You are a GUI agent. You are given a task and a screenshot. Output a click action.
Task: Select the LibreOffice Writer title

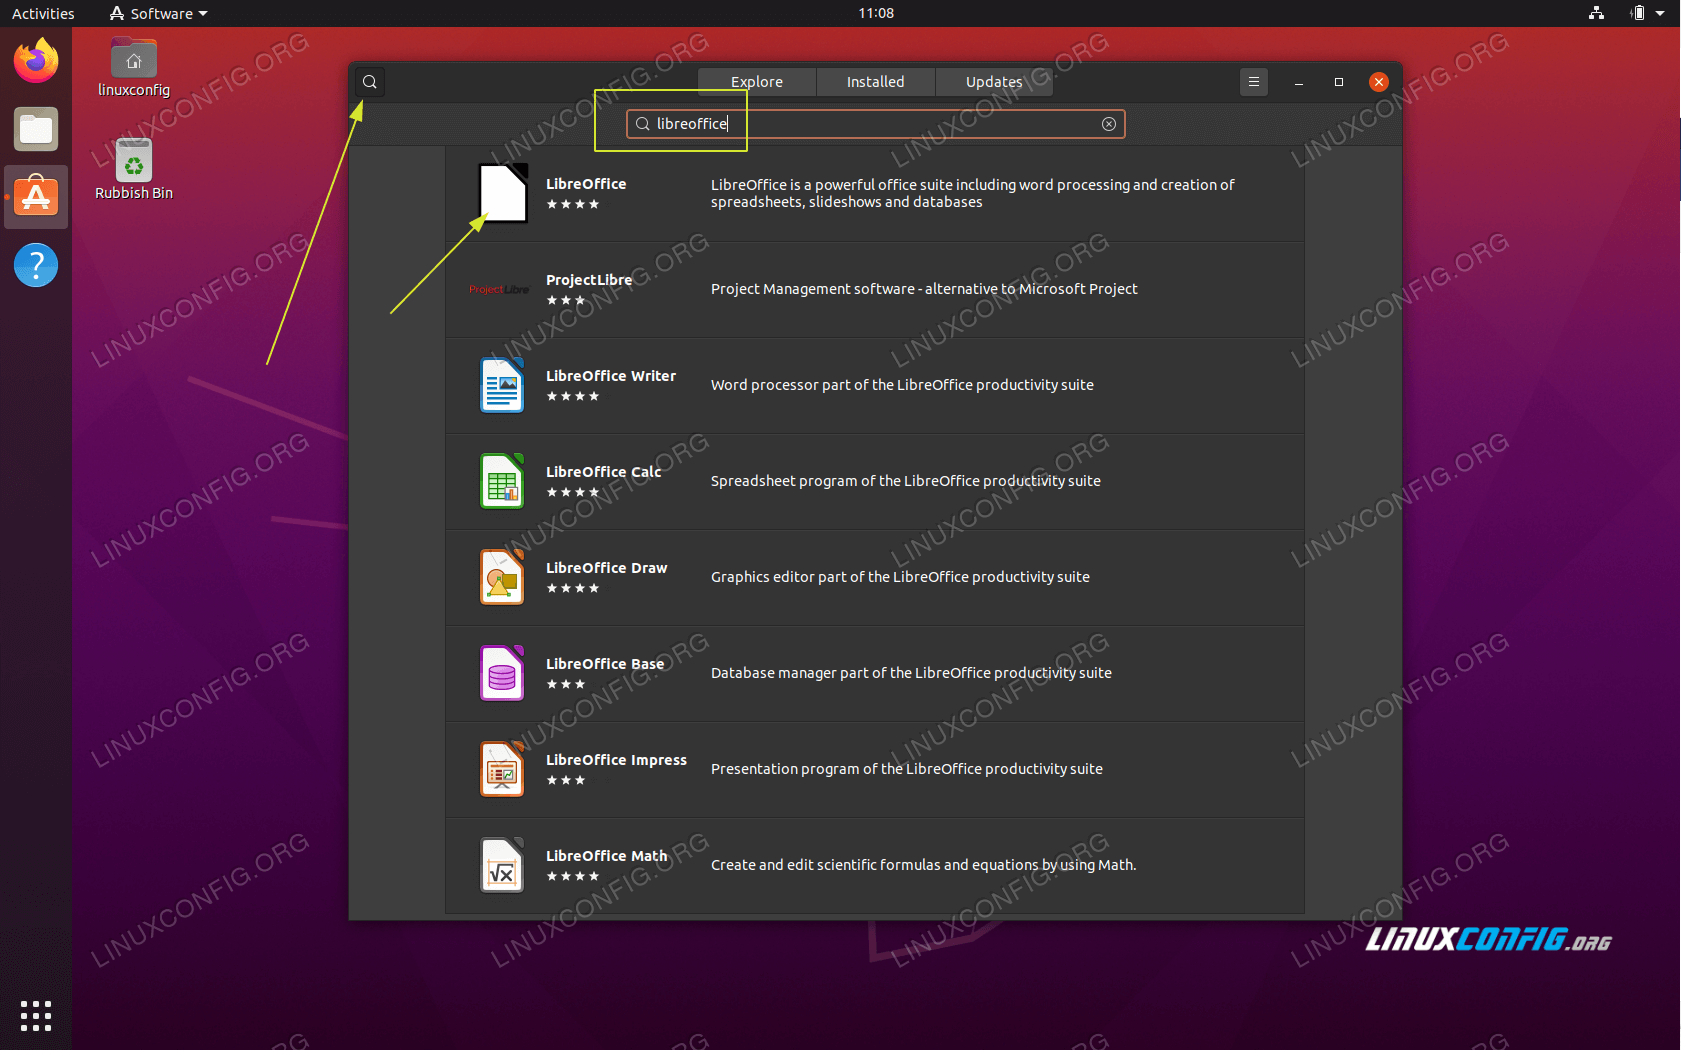click(611, 376)
